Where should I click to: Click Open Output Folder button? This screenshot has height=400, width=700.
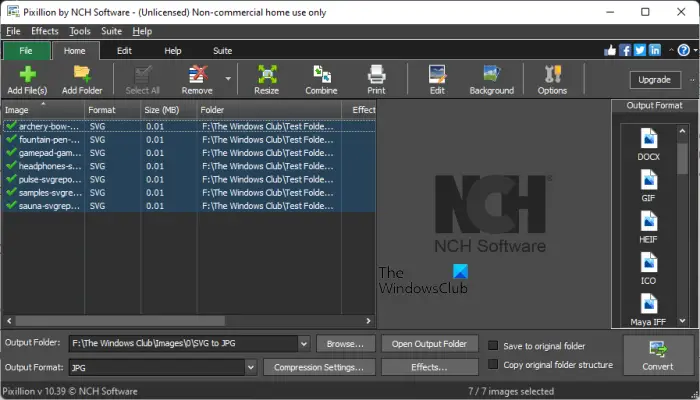(x=429, y=344)
